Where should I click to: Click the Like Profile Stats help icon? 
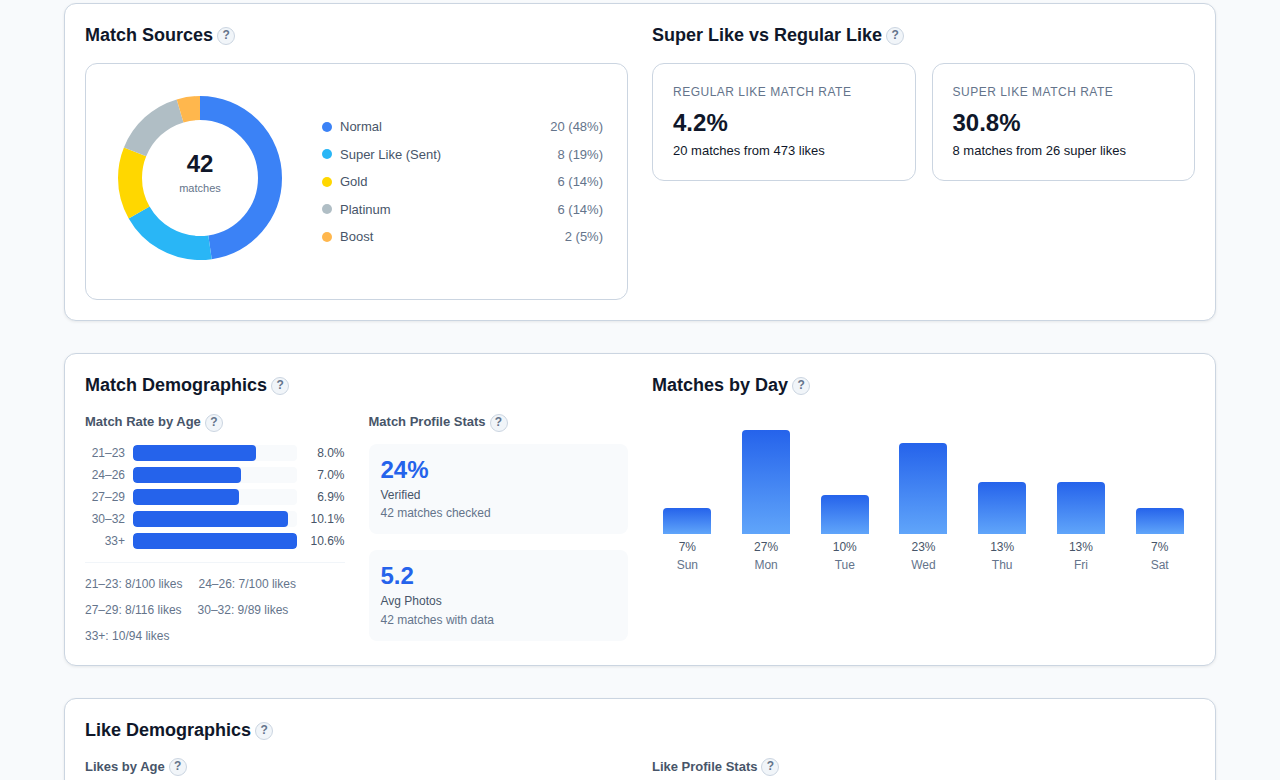(x=770, y=766)
